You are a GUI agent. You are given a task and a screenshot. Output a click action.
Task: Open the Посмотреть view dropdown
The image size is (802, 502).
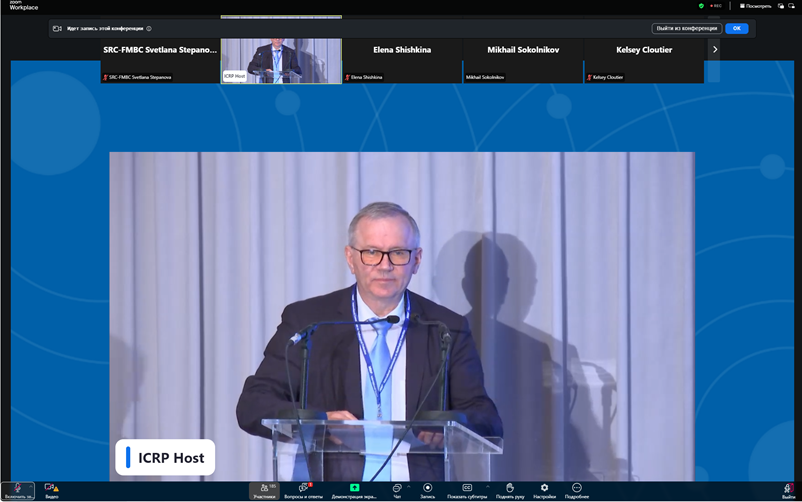(x=755, y=6)
